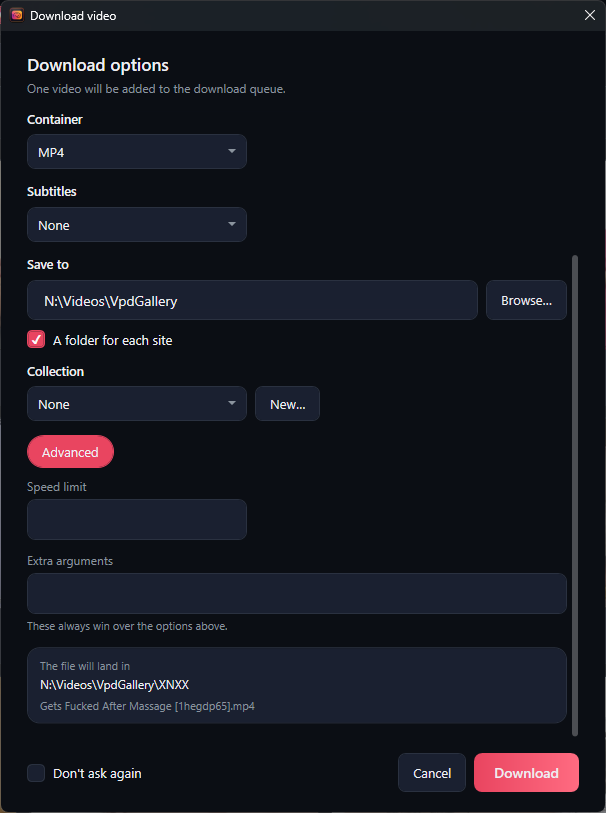Image resolution: width=606 pixels, height=813 pixels.
Task: Close the Download video dialog
Action: [589, 16]
